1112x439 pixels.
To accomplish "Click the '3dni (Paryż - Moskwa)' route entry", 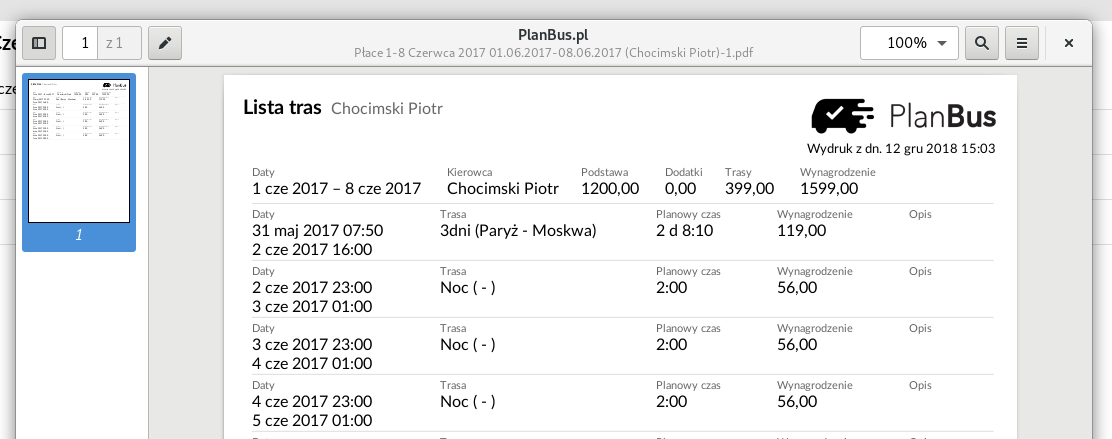I will pyautogui.click(x=518, y=230).
